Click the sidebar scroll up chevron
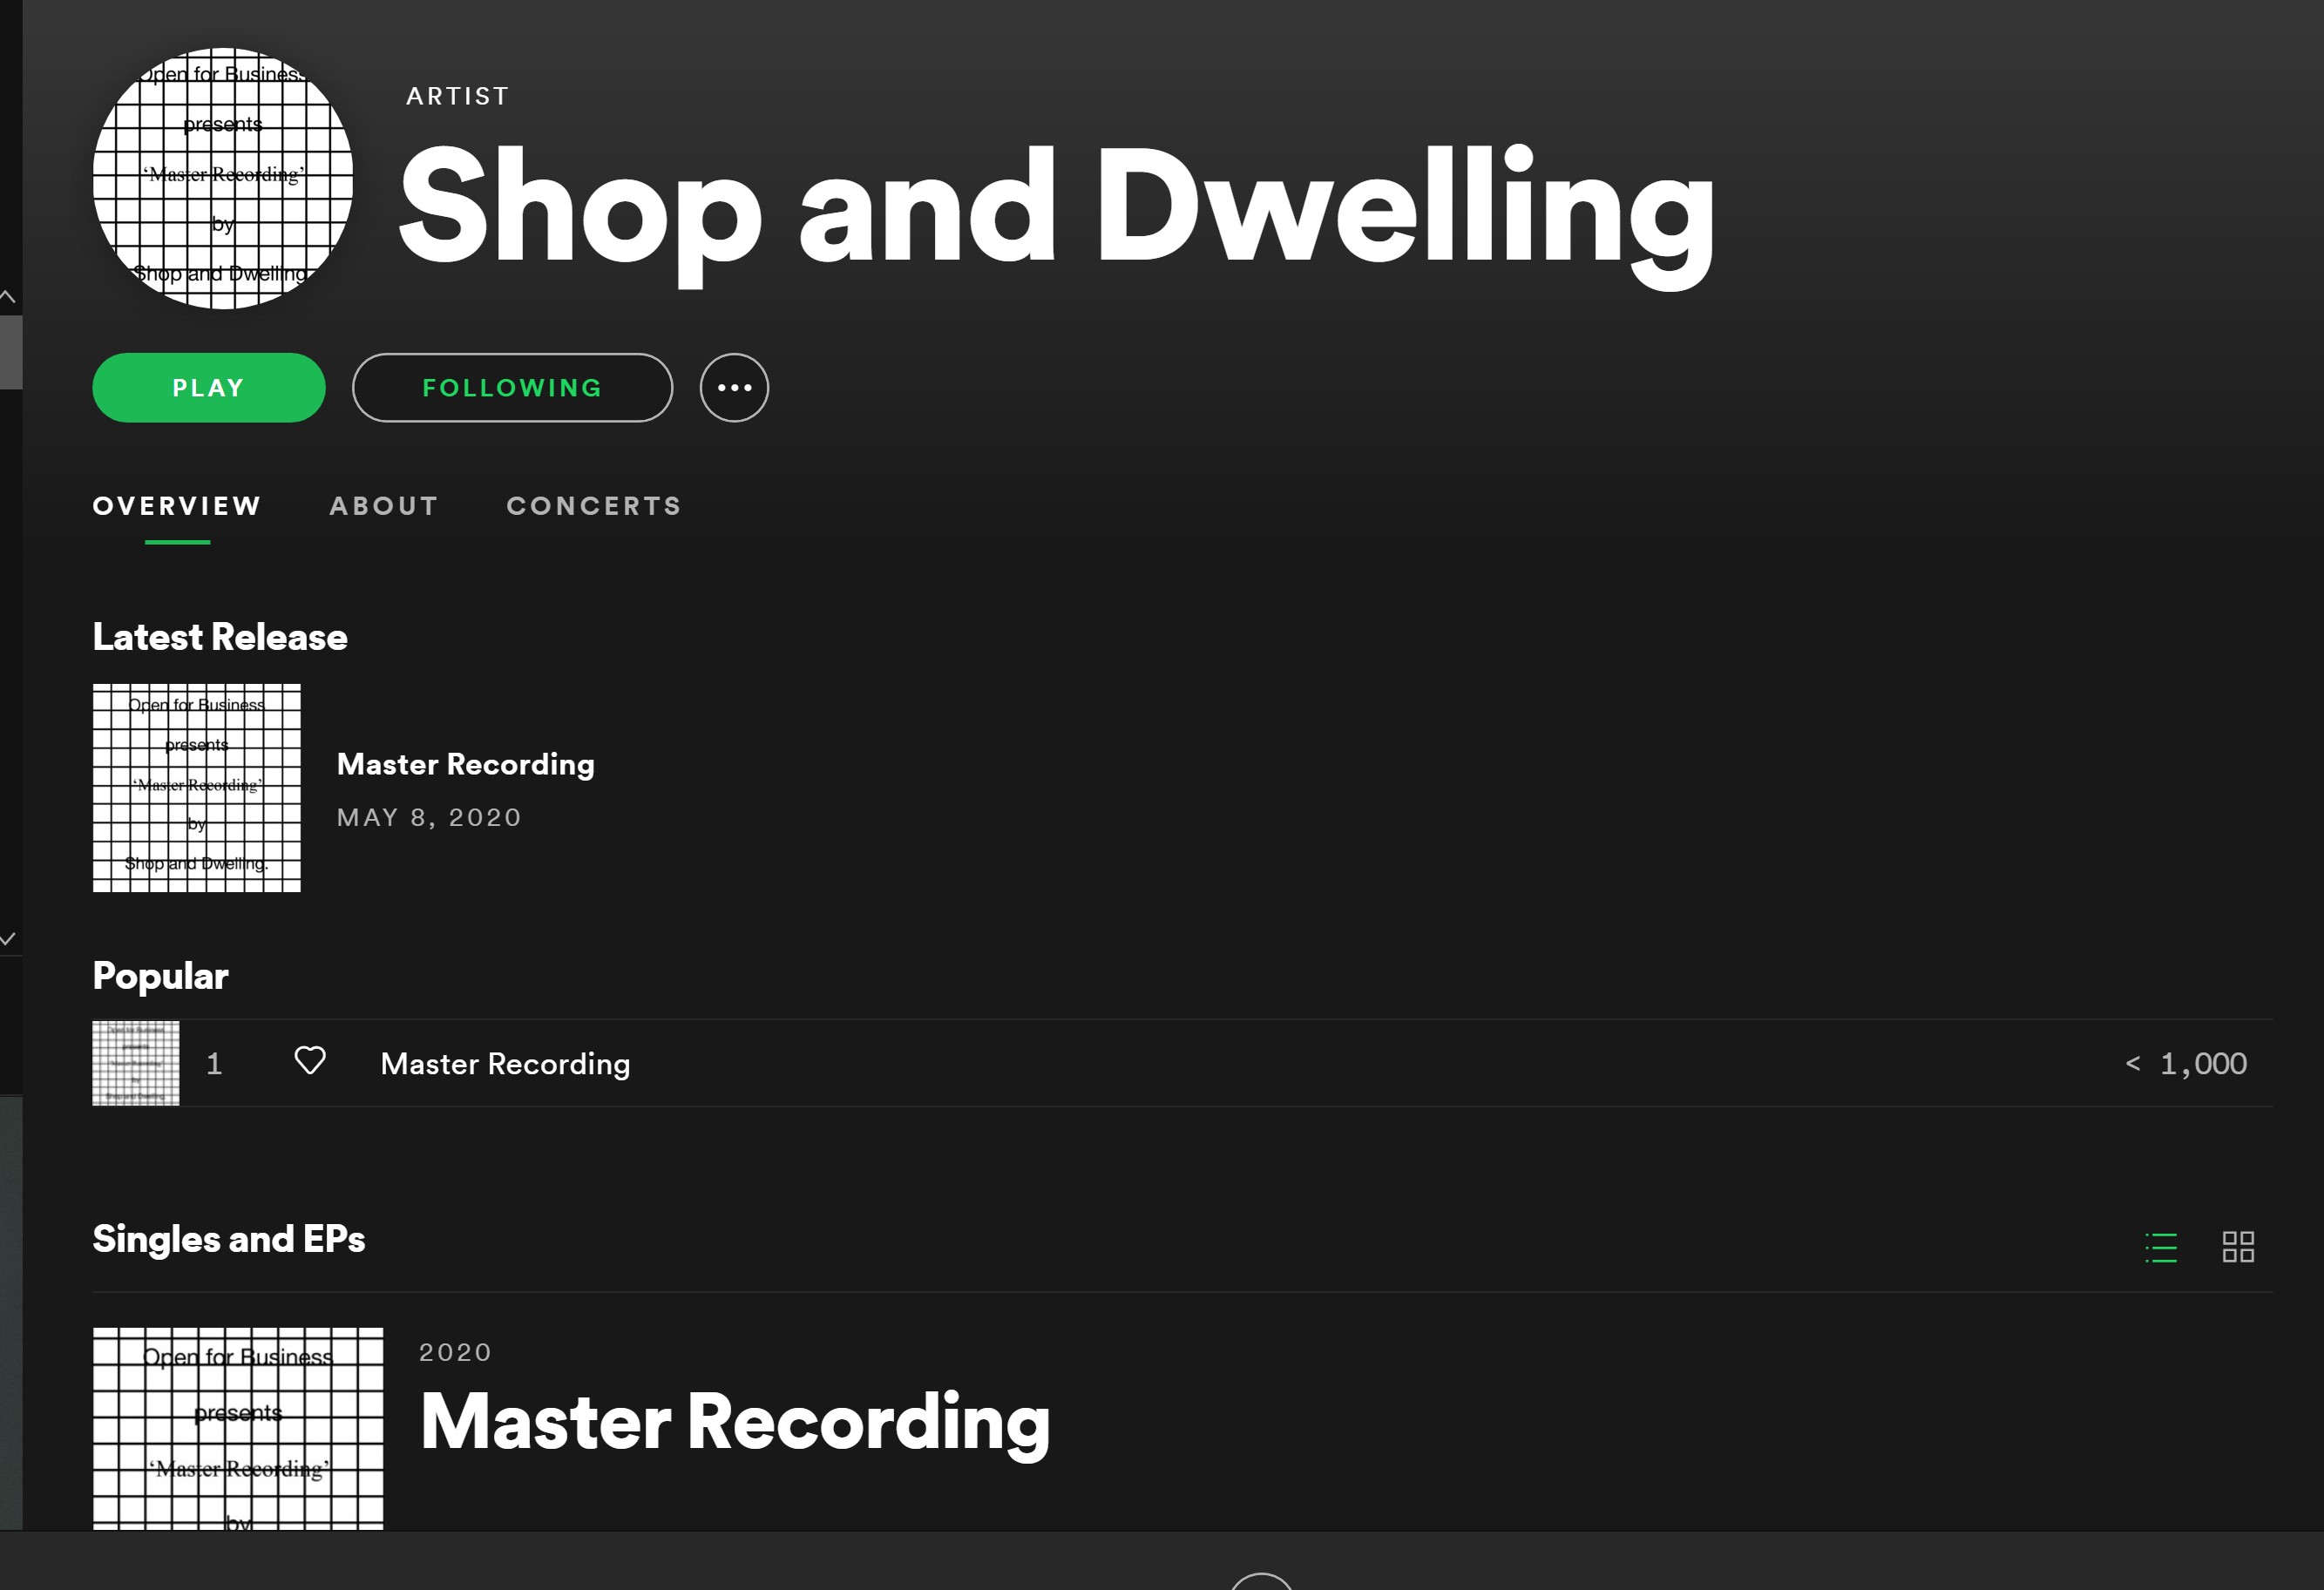The image size is (2324, 1590). [8, 297]
